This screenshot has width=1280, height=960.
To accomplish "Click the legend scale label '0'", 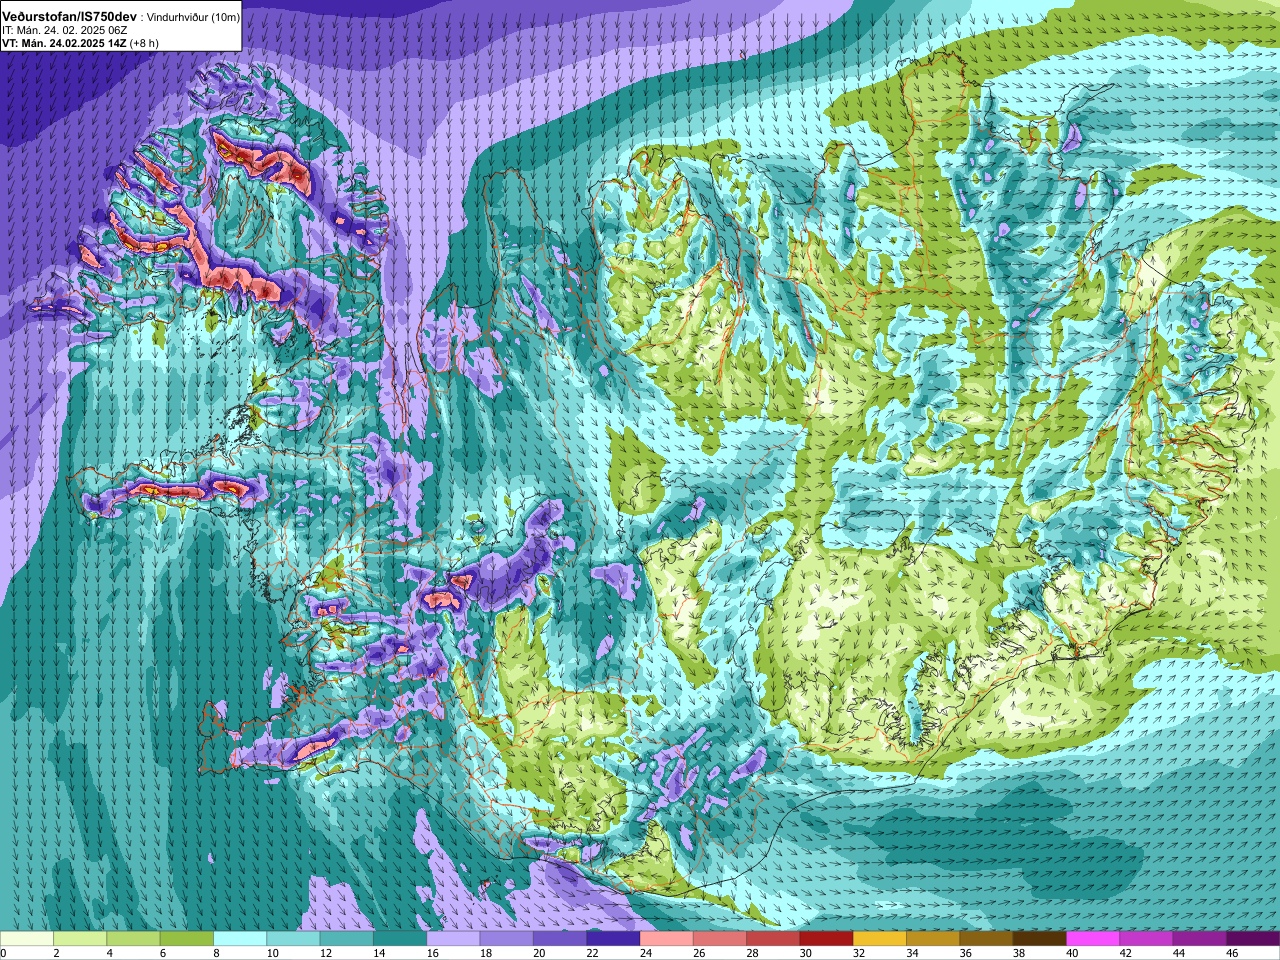I will tap(4, 954).
